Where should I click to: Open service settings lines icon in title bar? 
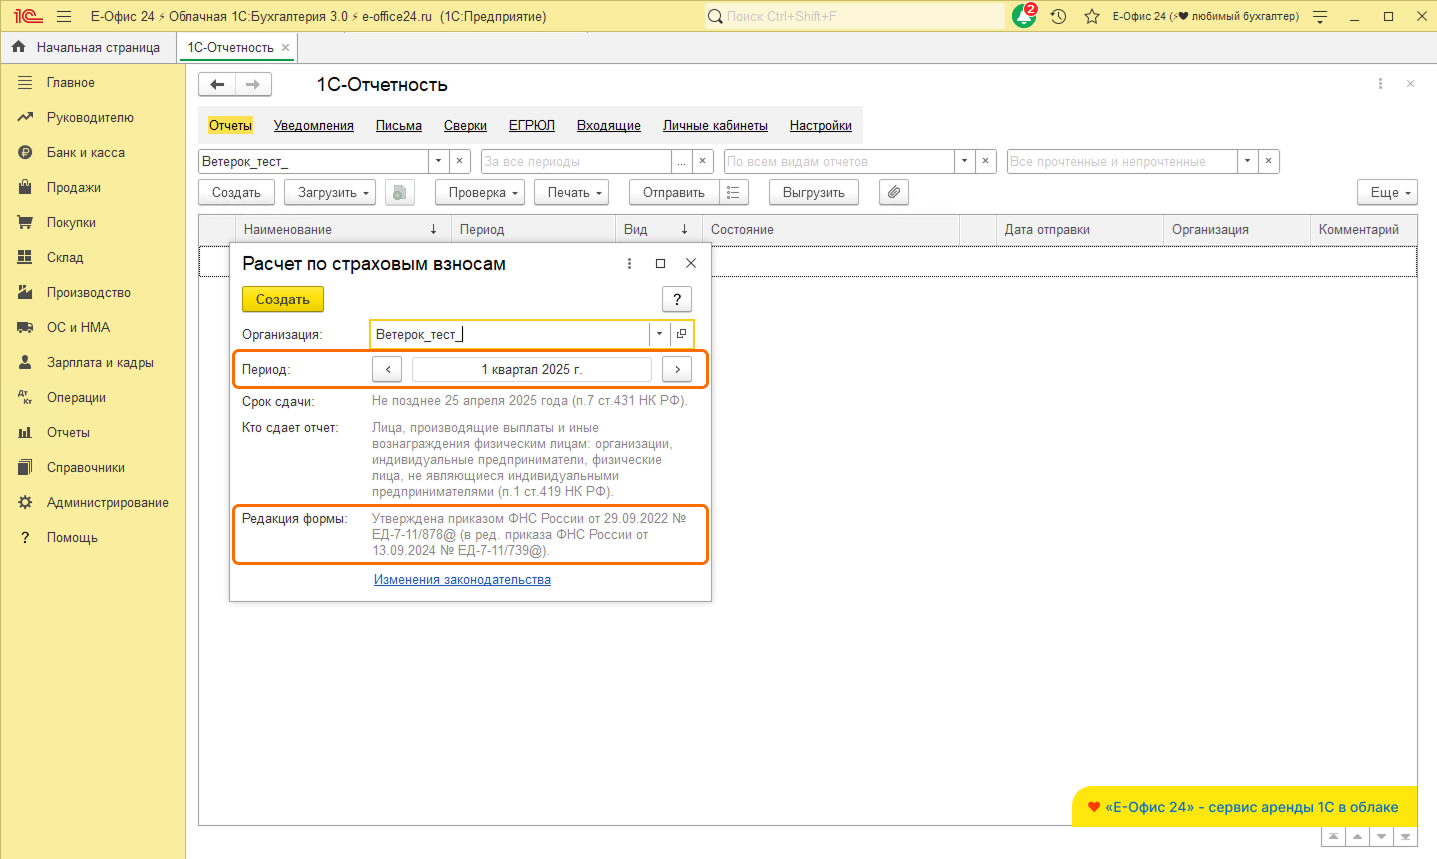tap(1320, 16)
